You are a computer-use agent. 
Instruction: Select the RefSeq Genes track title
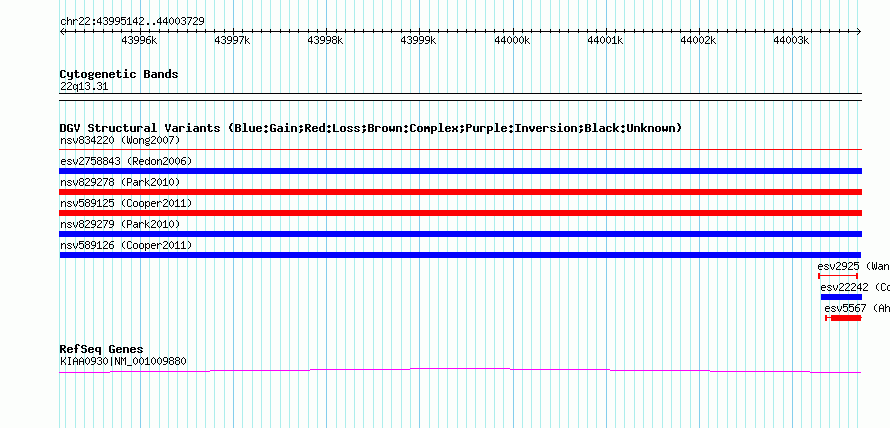(x=101, y=349)
